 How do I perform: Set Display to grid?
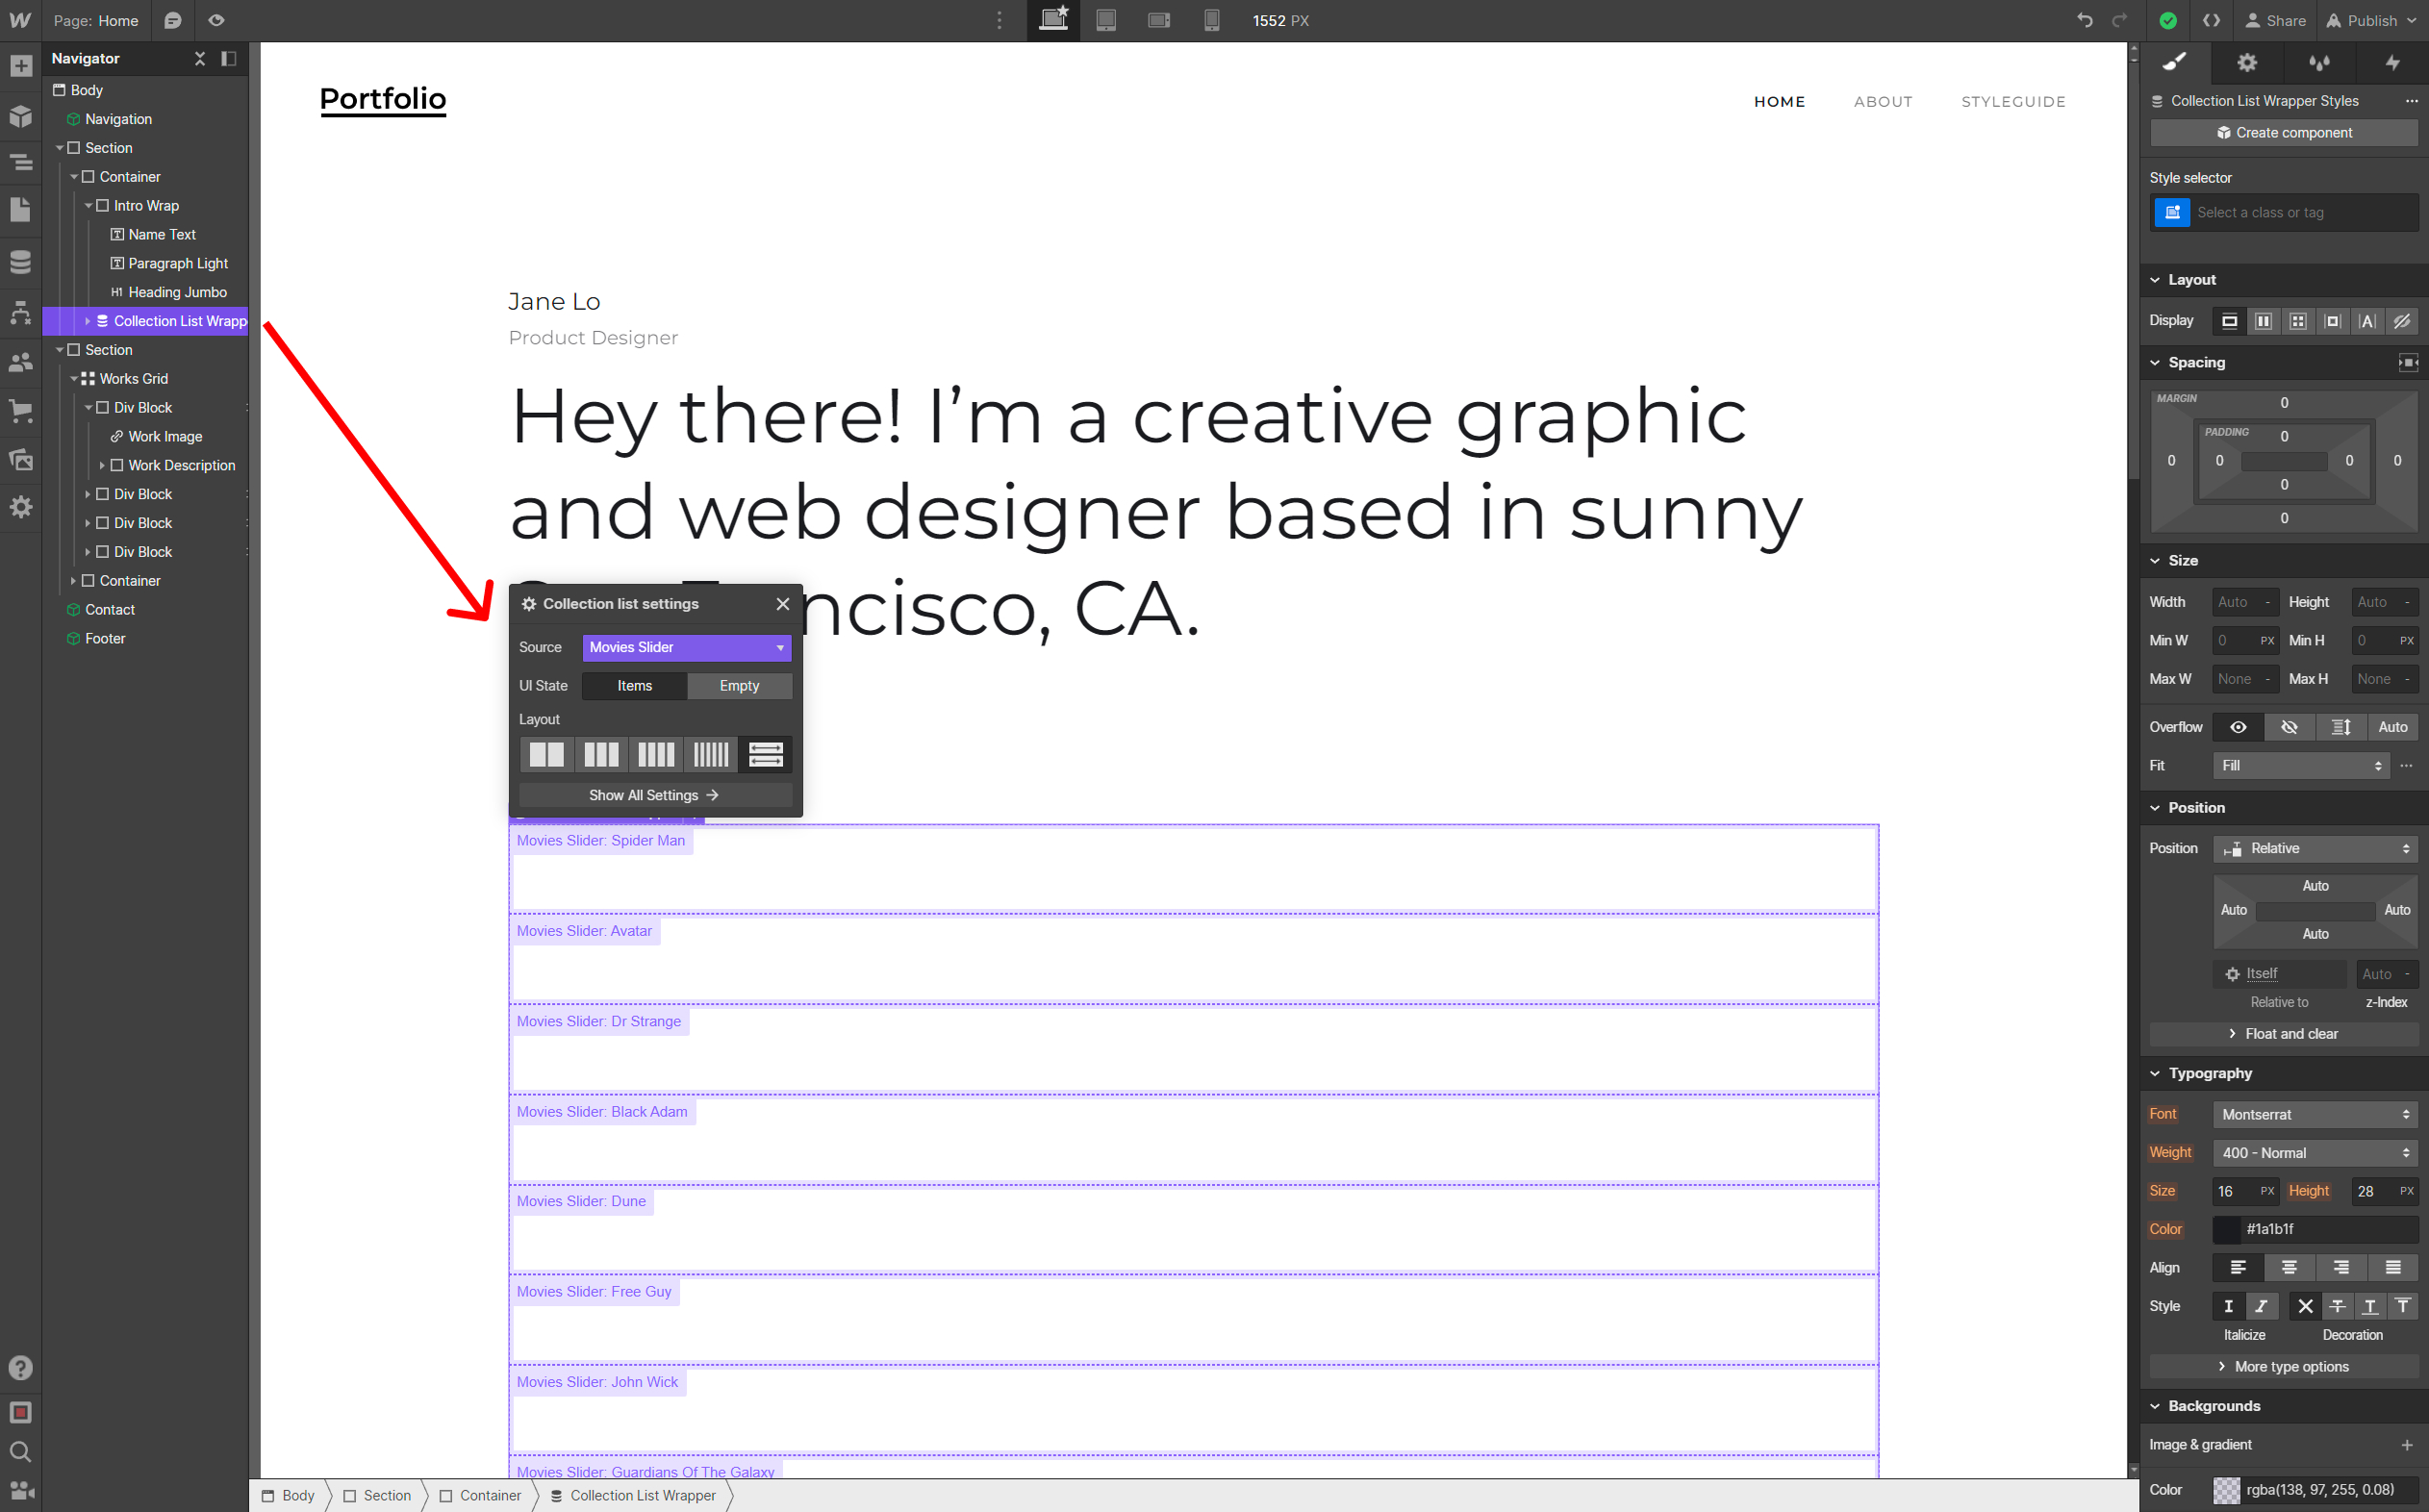tap(2298, 321)
